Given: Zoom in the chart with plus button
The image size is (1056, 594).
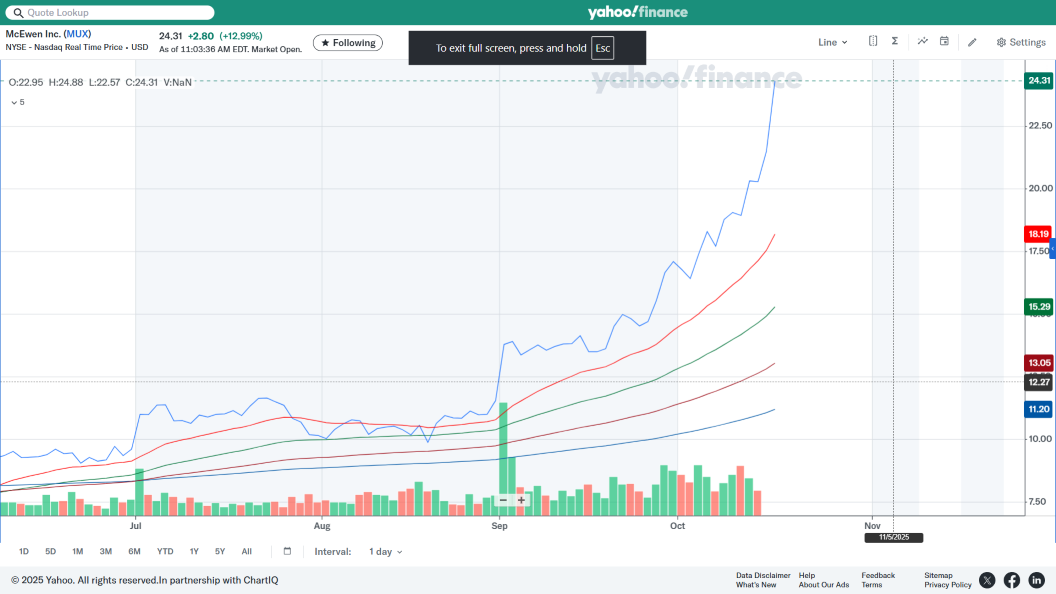Looking at the screenshot, I should pyautogui.click(x=521, y=500).
